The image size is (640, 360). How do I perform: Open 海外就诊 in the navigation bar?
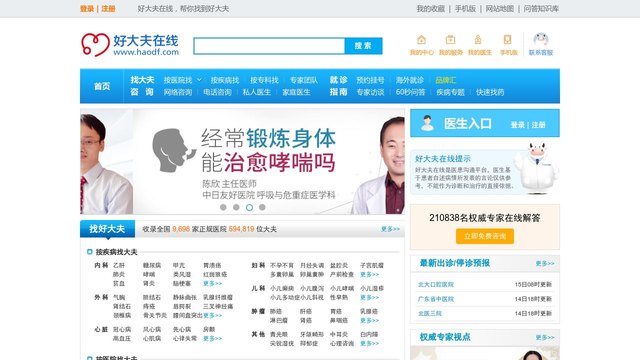(x=410, y=80)
